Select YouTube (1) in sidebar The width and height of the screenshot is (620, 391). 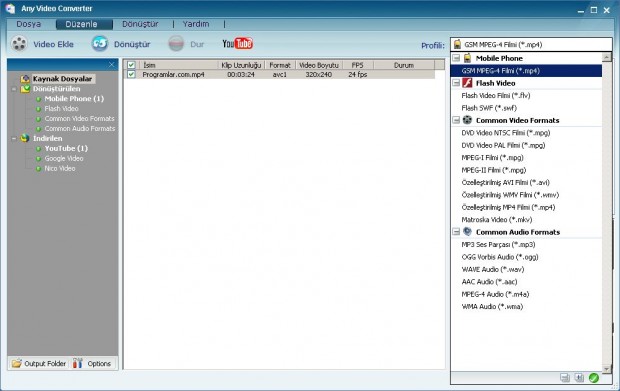click(x=66, y=148)
